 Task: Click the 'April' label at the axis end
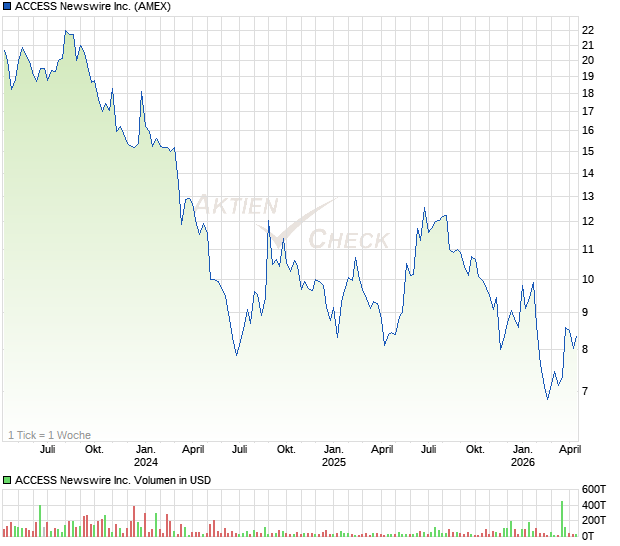(570, 450)
